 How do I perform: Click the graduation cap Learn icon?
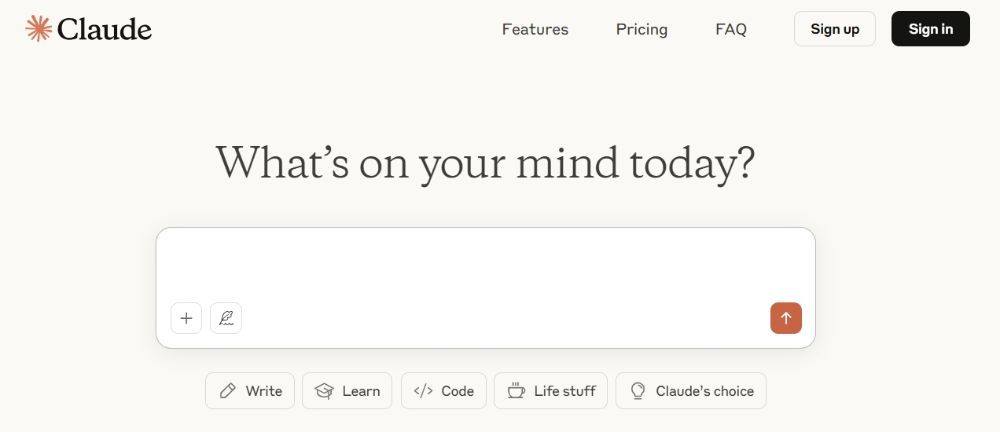tap(324, 391)
